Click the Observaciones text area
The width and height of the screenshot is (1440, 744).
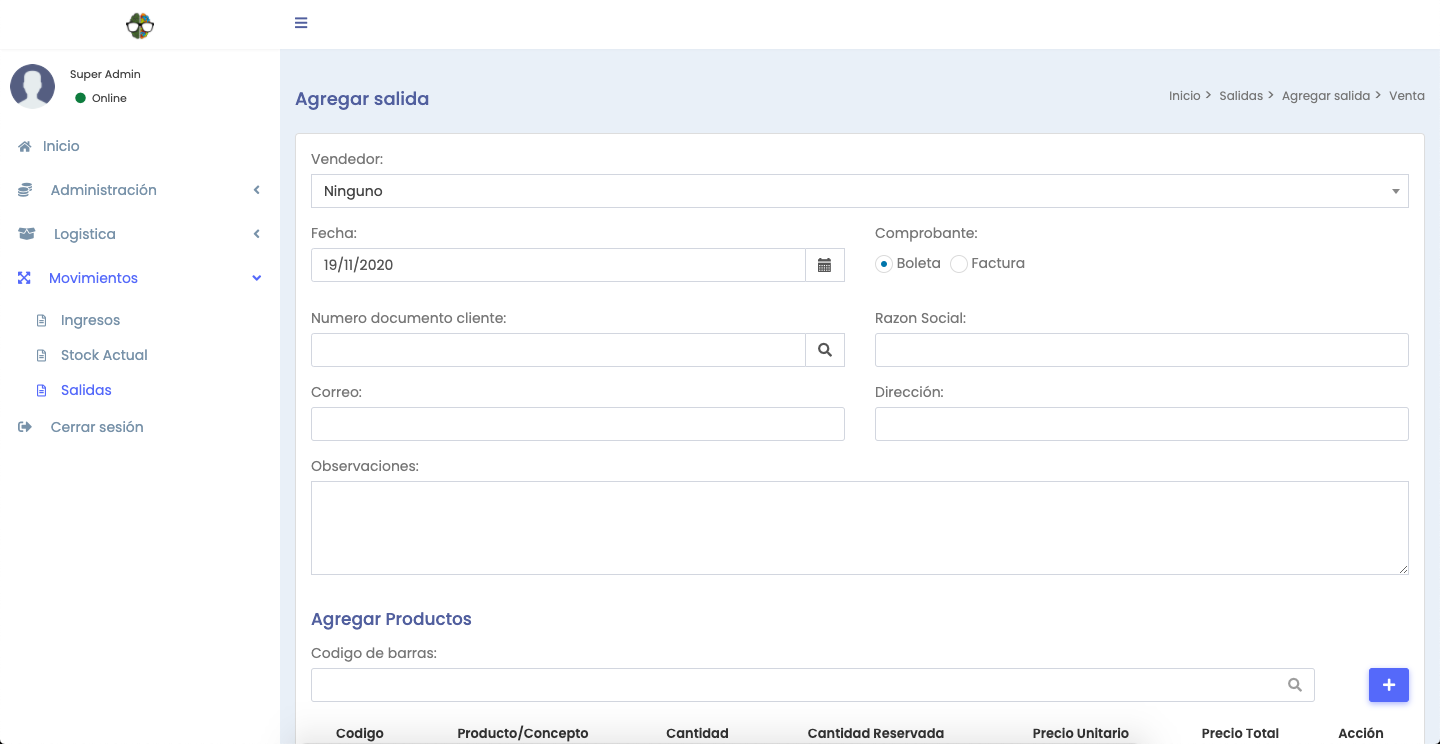coord(859,528)
